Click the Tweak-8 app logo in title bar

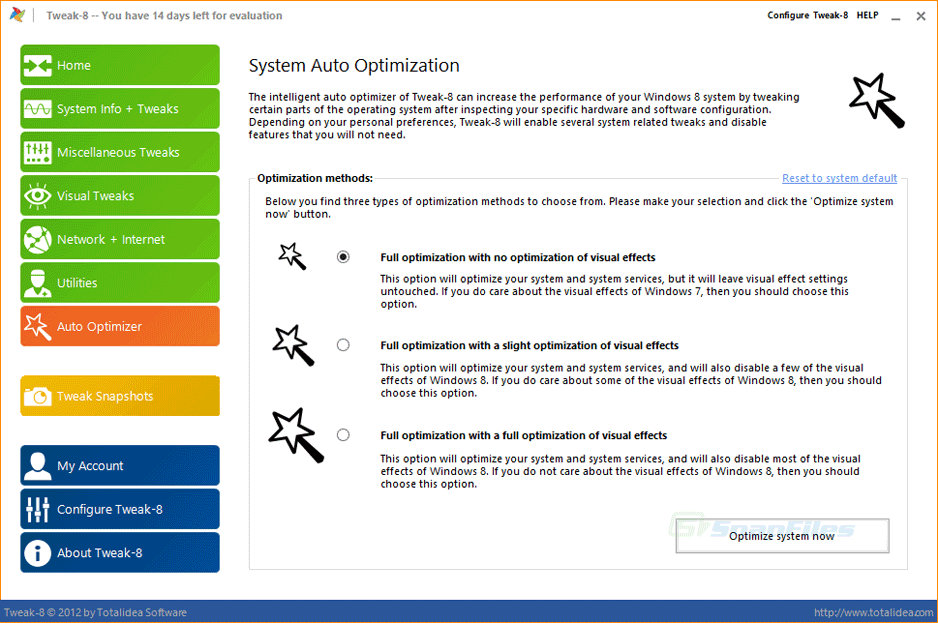[17, 15]
